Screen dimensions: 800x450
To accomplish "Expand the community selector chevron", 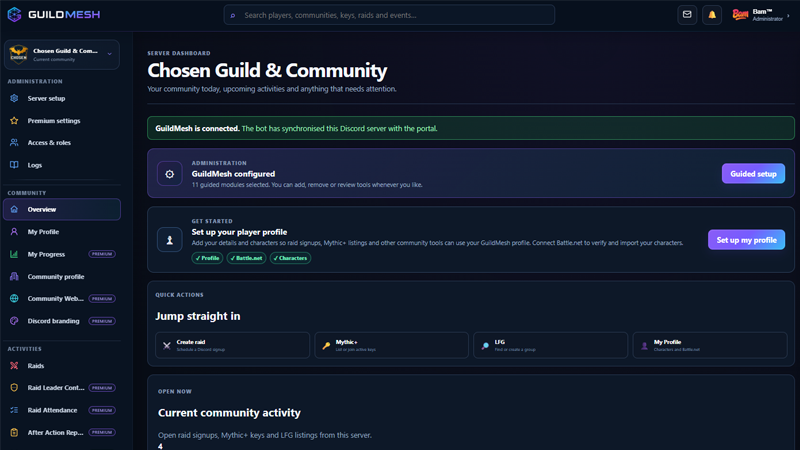I will point(109,54).
